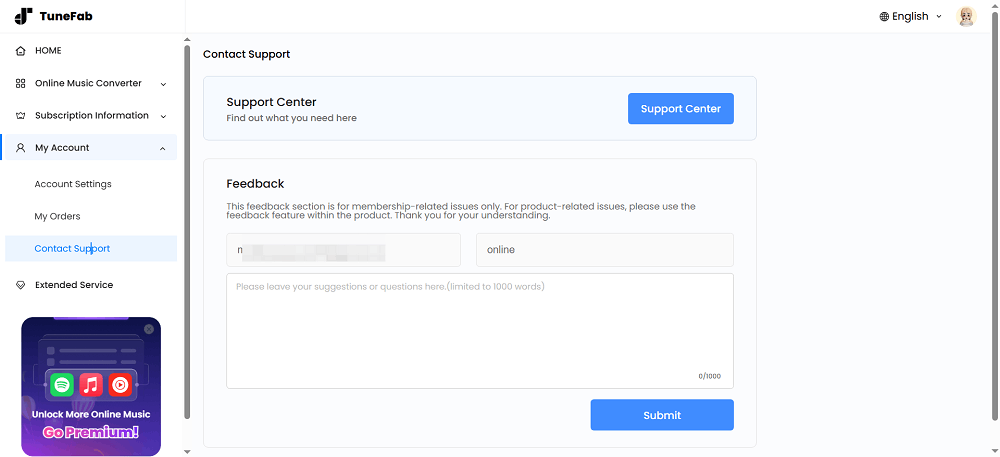Click the Subscription Information crown icon

click(x=20, y=116)
